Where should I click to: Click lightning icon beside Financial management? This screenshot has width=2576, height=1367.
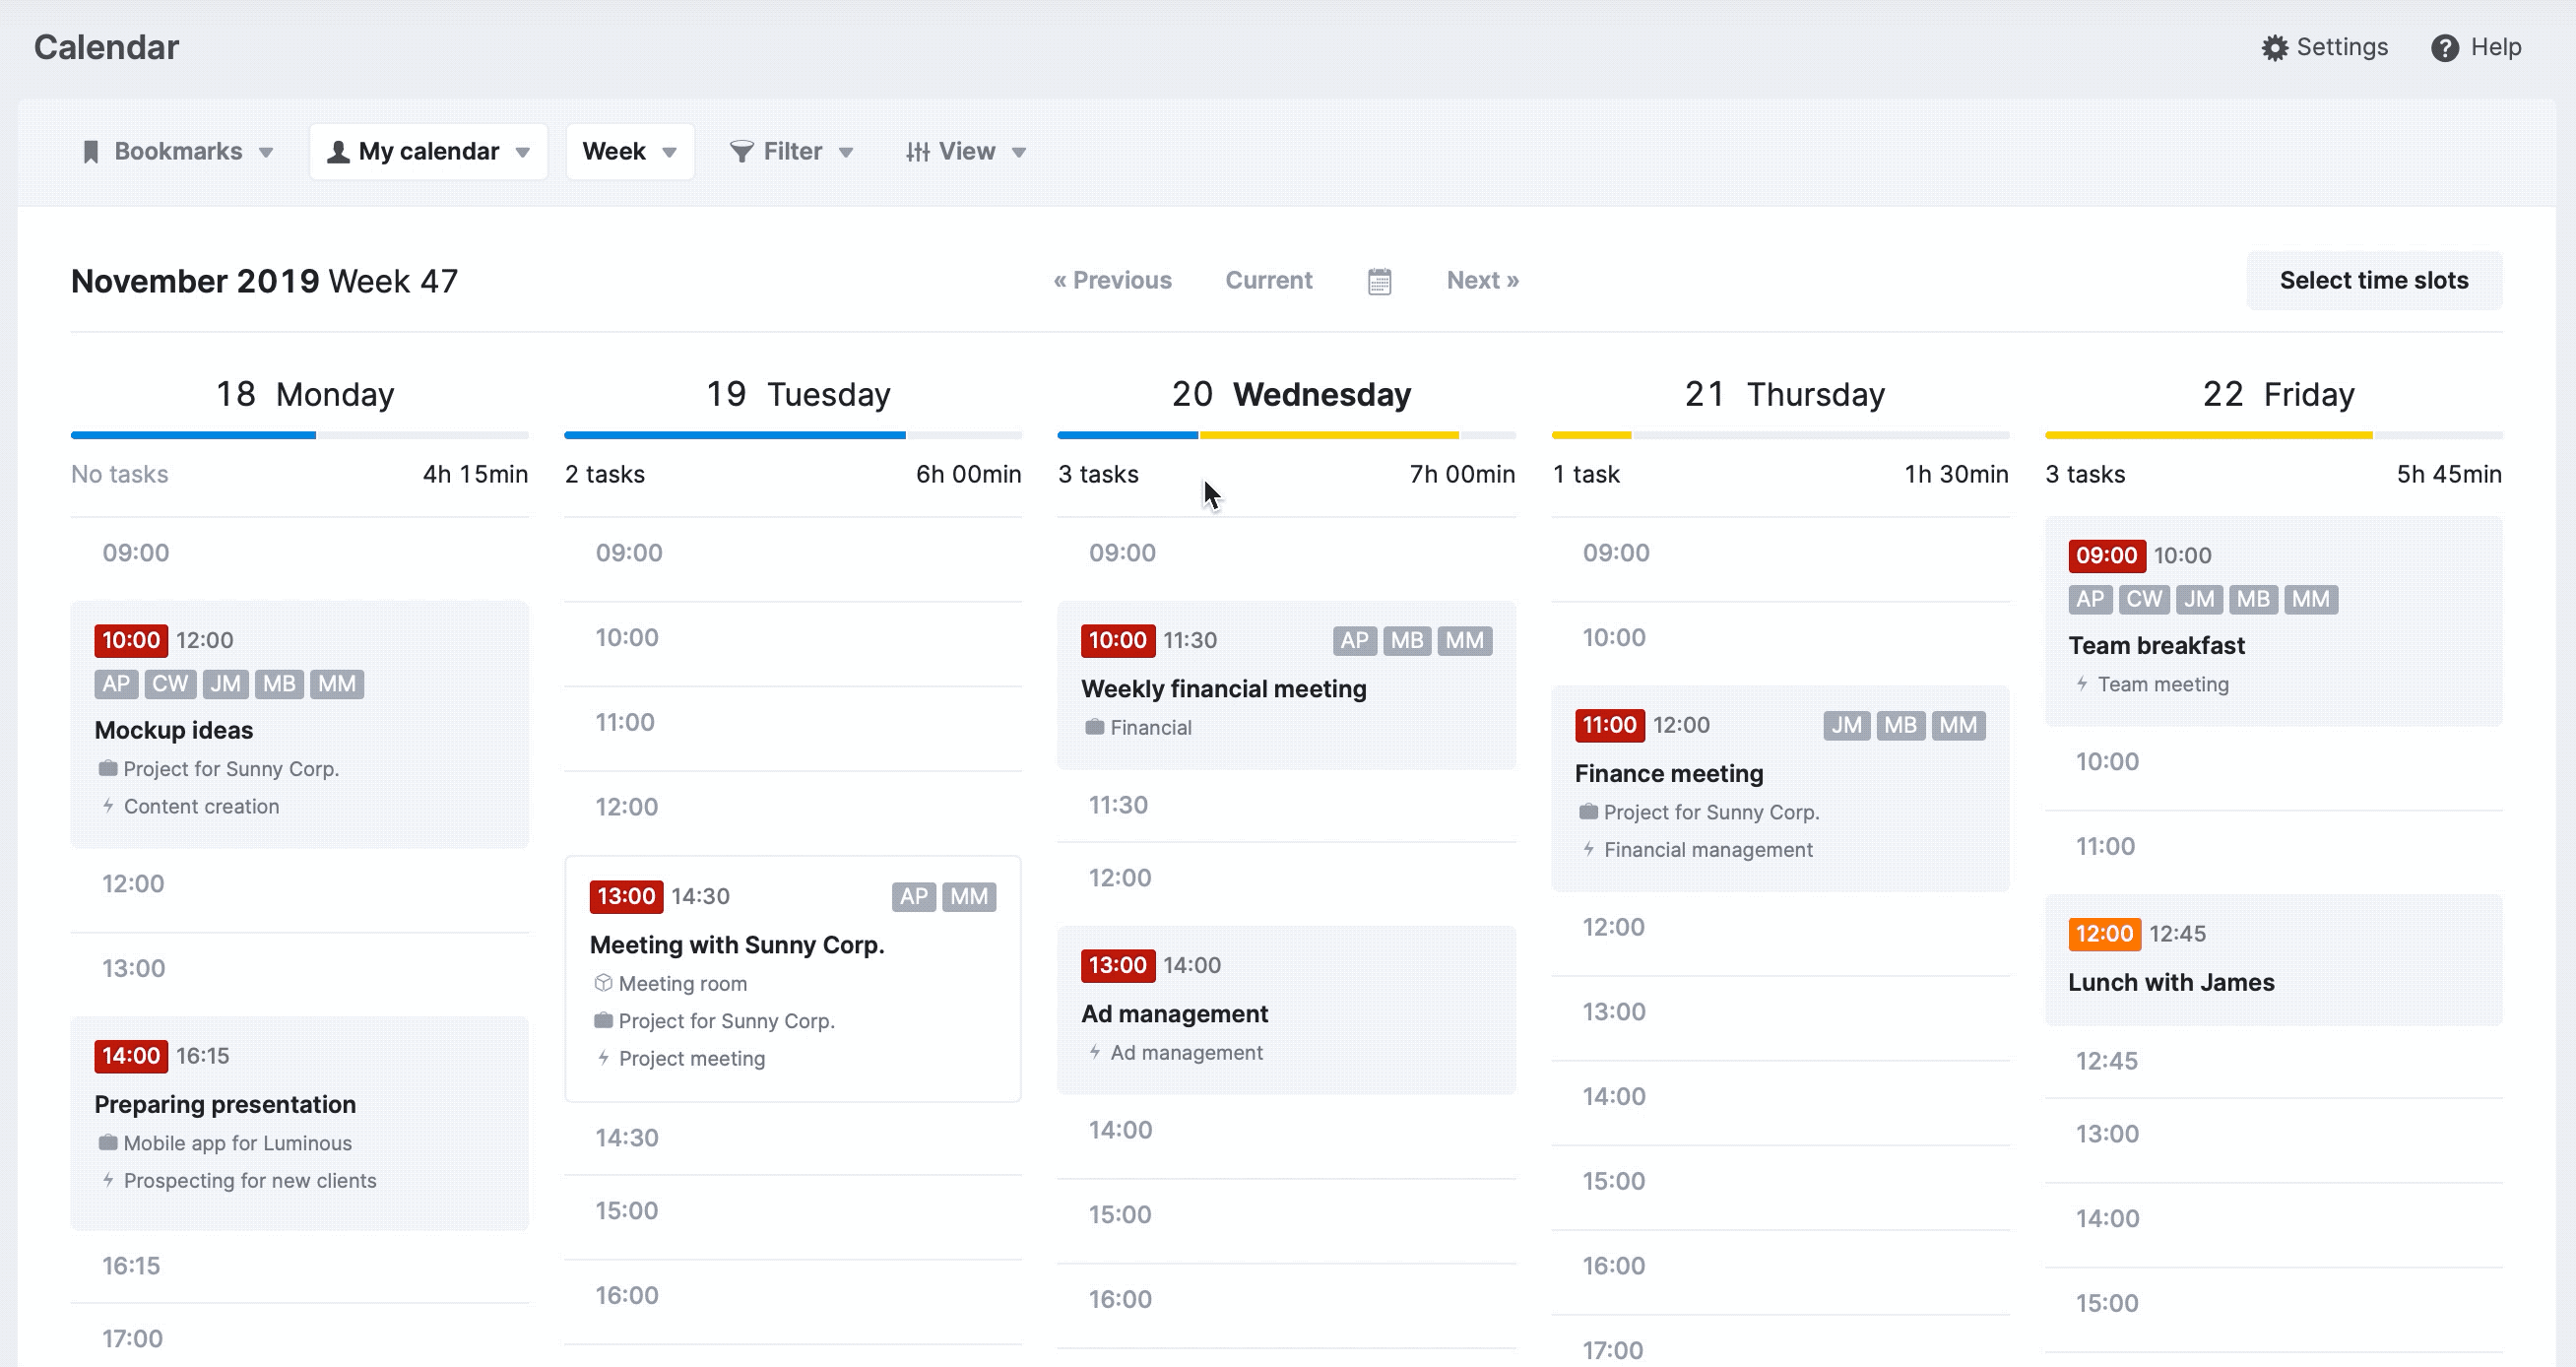coord(1588,849)
